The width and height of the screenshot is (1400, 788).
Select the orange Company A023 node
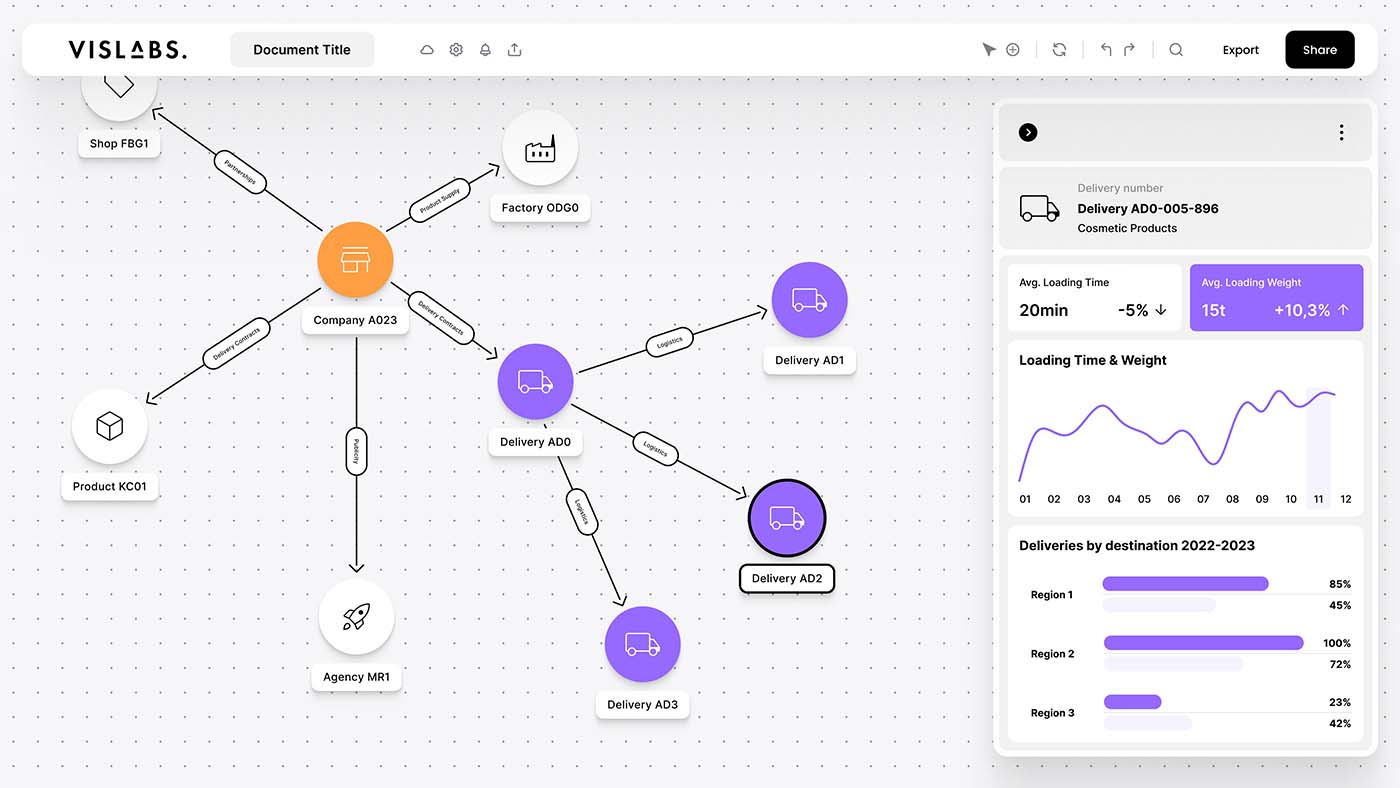tap(355, 260)
